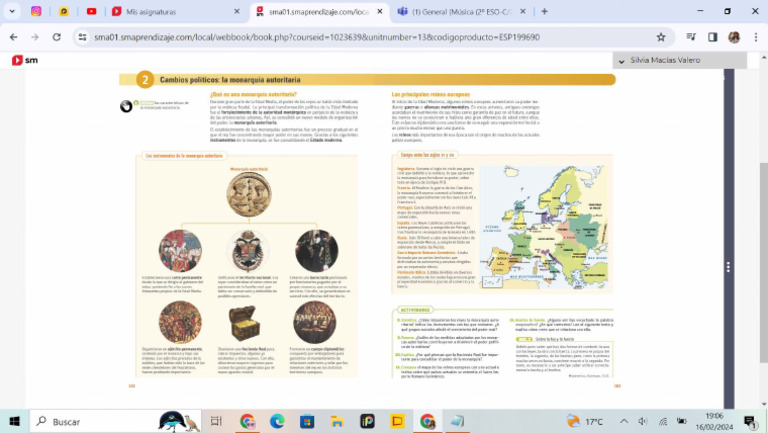Open the pinned Instagram tab
The image size is (768, 433).
(x=36, y=11)
